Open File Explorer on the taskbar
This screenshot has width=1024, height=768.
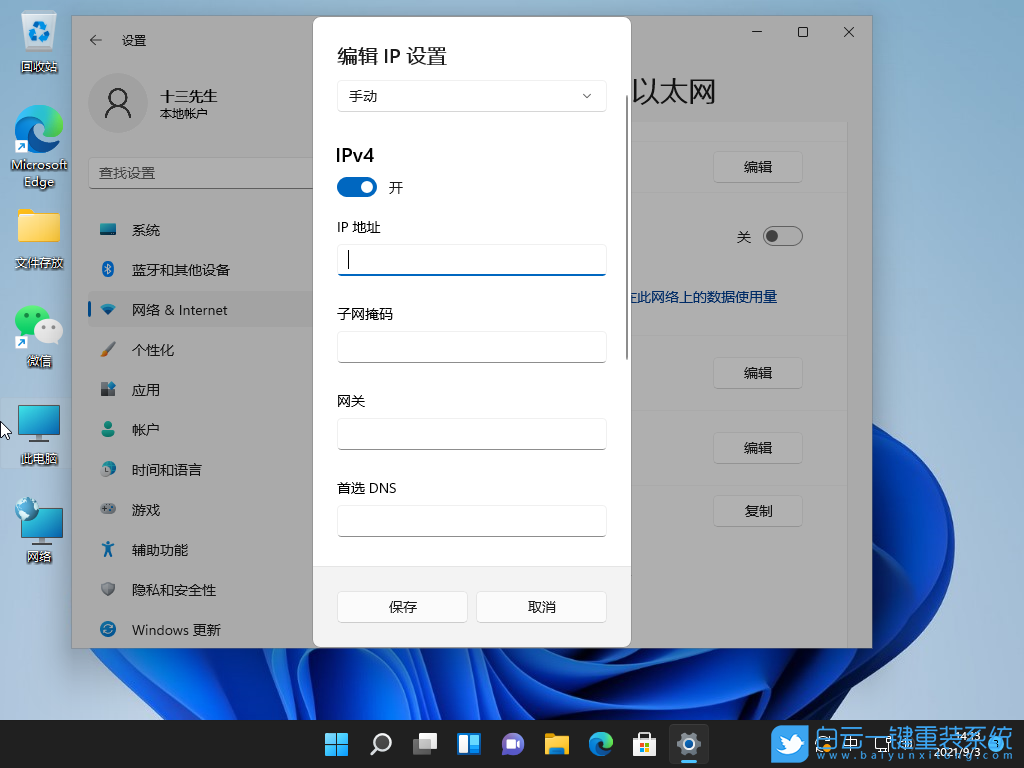coord(556,744)
